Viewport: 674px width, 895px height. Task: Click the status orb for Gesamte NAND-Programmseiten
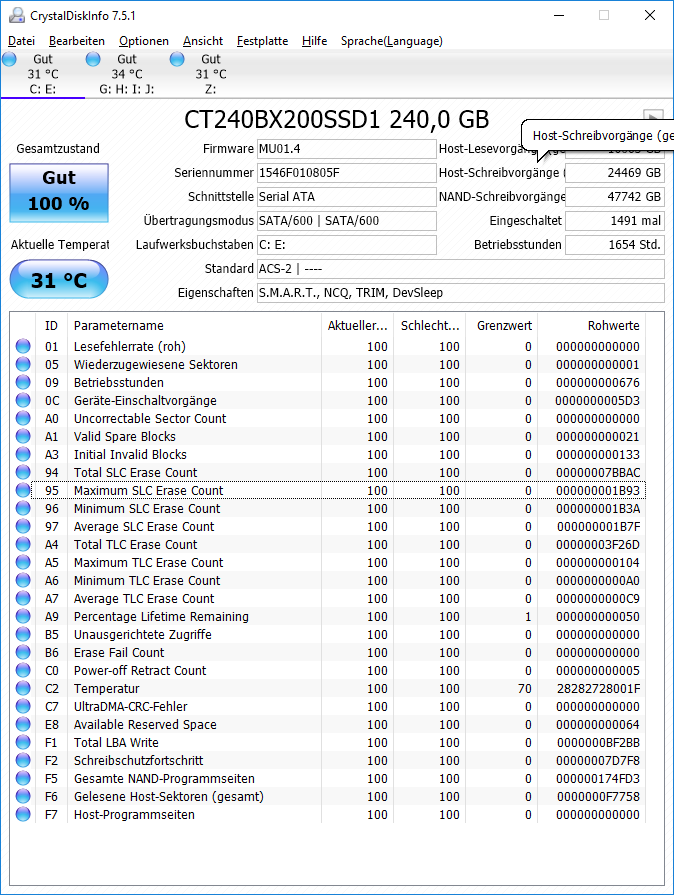click(x=23, y=778)
